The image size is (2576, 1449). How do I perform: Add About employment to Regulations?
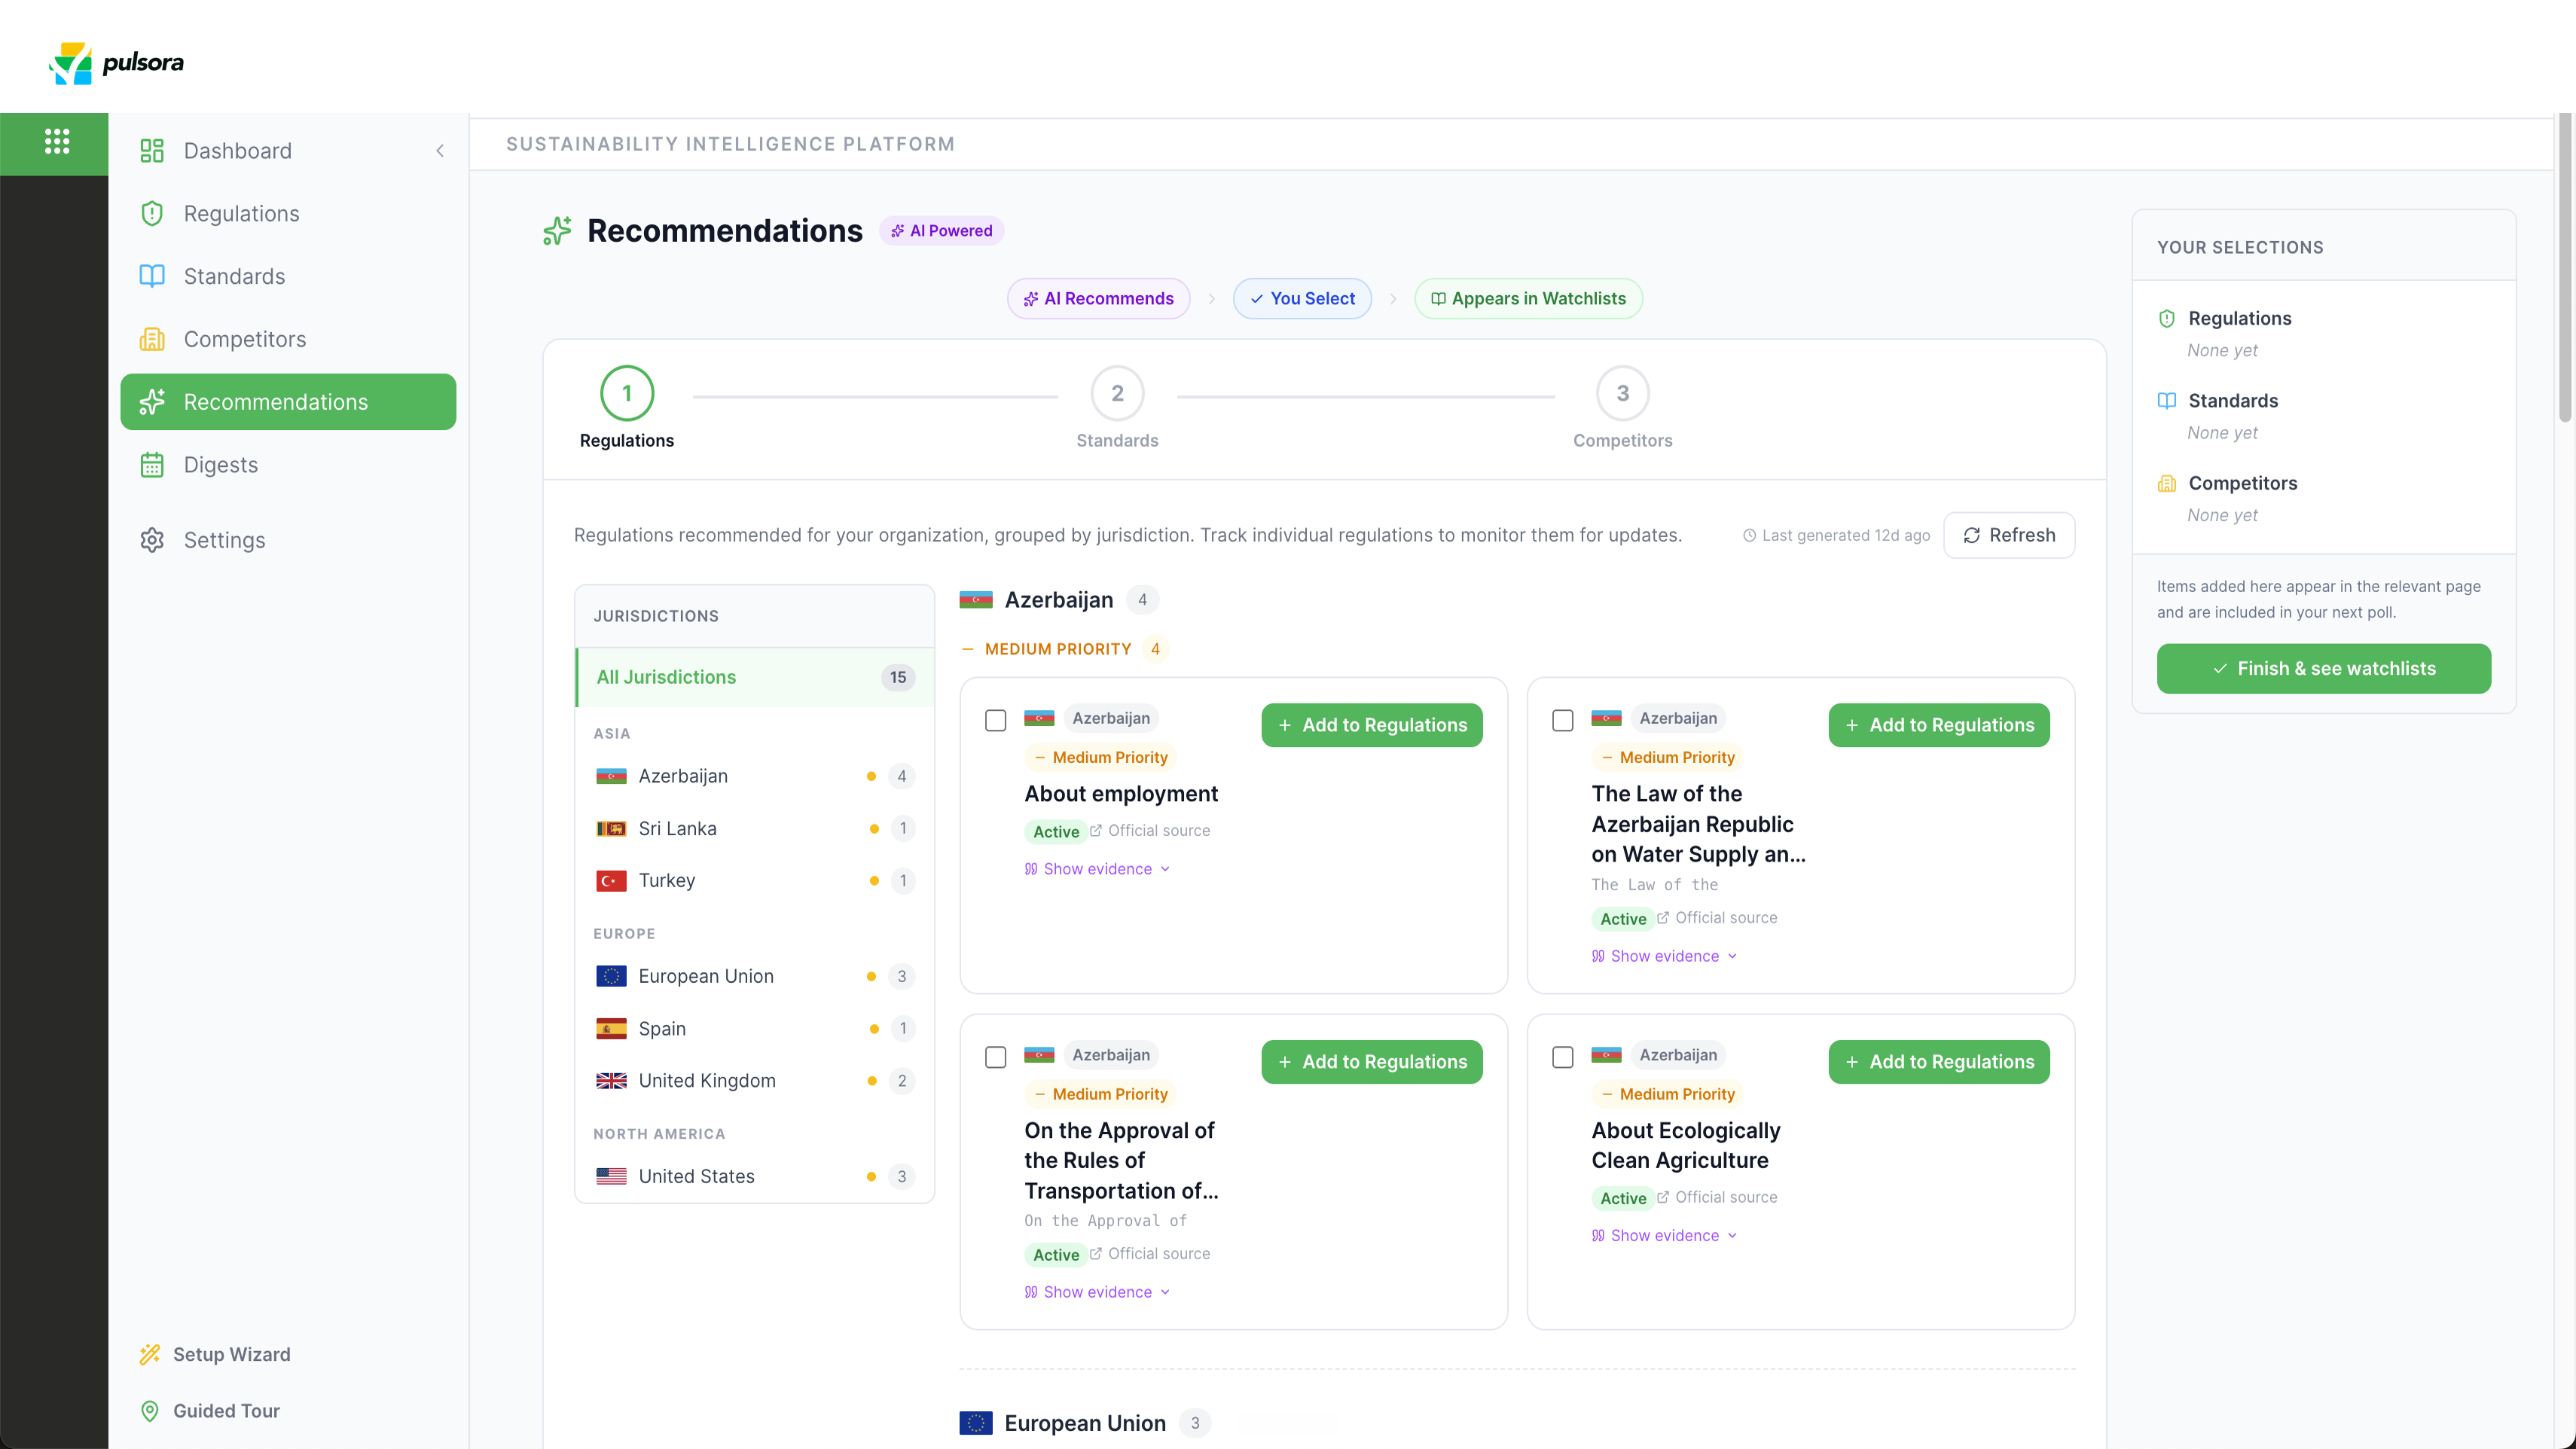coord(1371,725)
